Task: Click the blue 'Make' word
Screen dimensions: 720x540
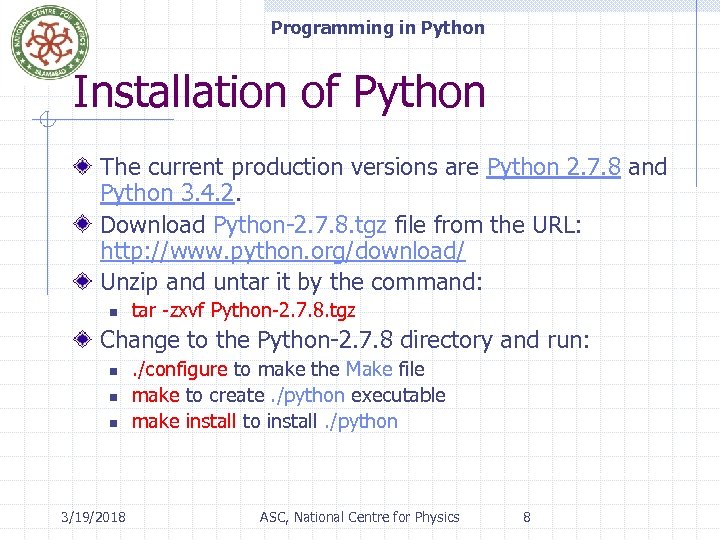Action: 369,369
